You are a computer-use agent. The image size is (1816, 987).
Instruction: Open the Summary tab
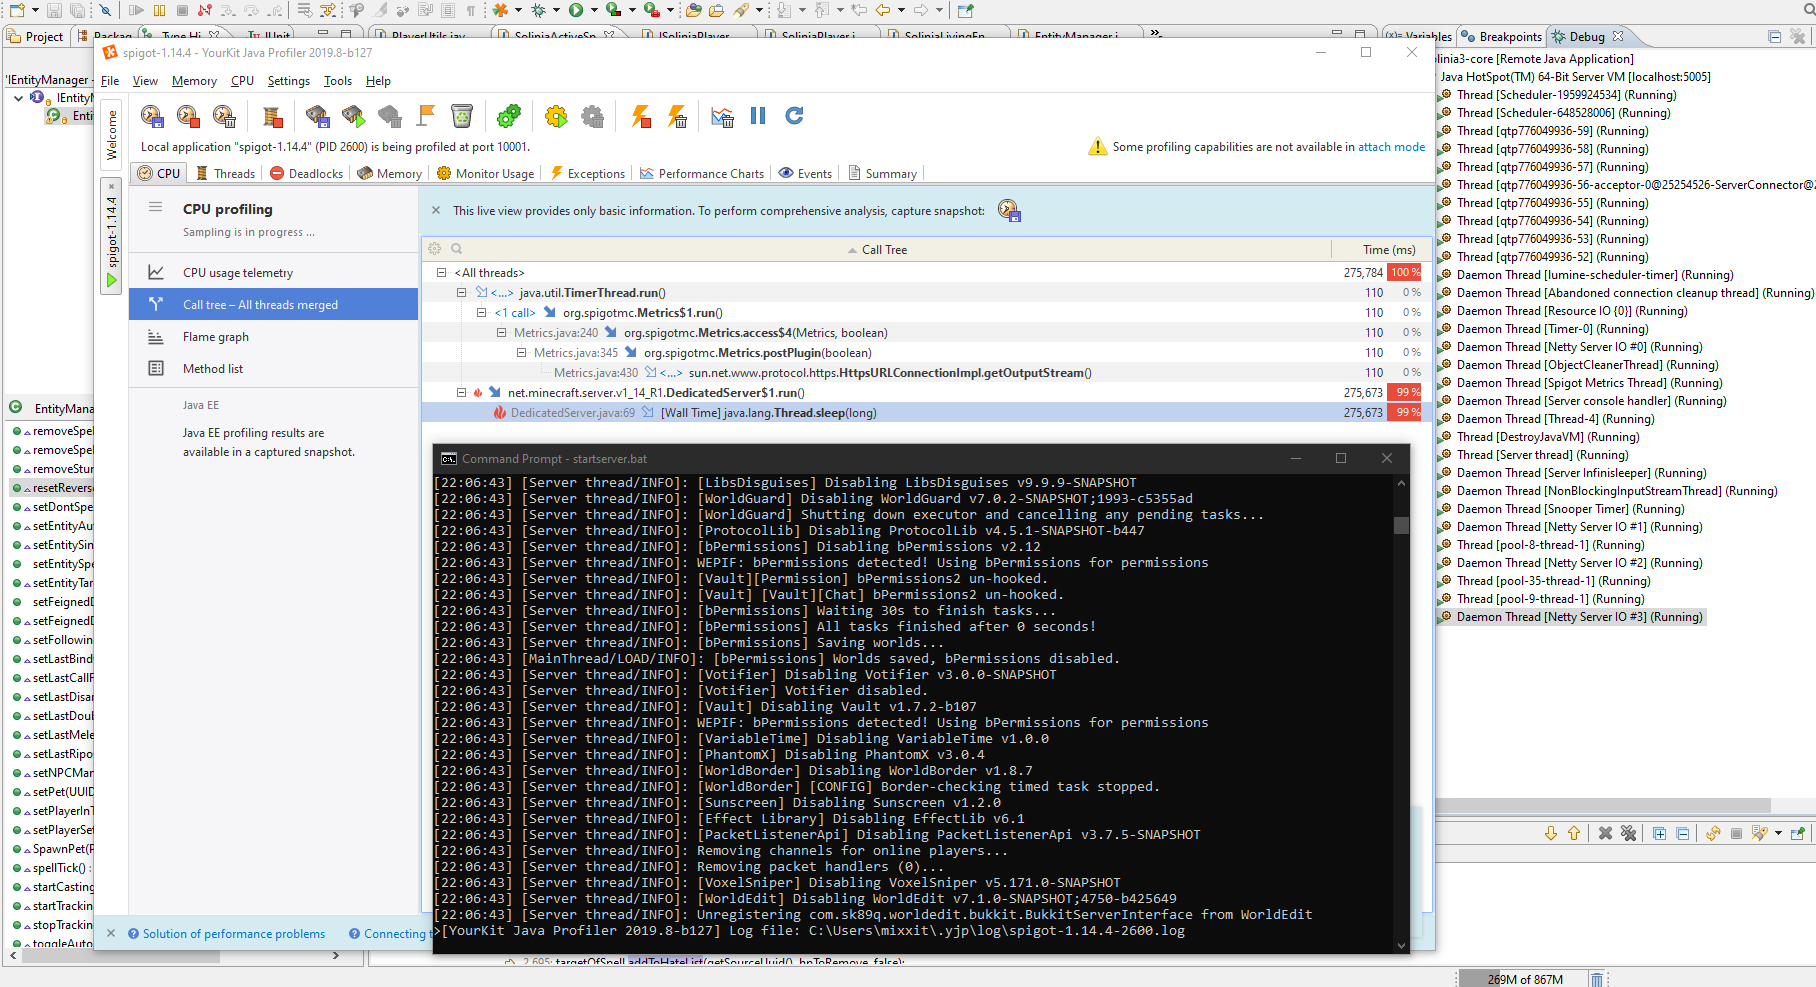point(883,173)
